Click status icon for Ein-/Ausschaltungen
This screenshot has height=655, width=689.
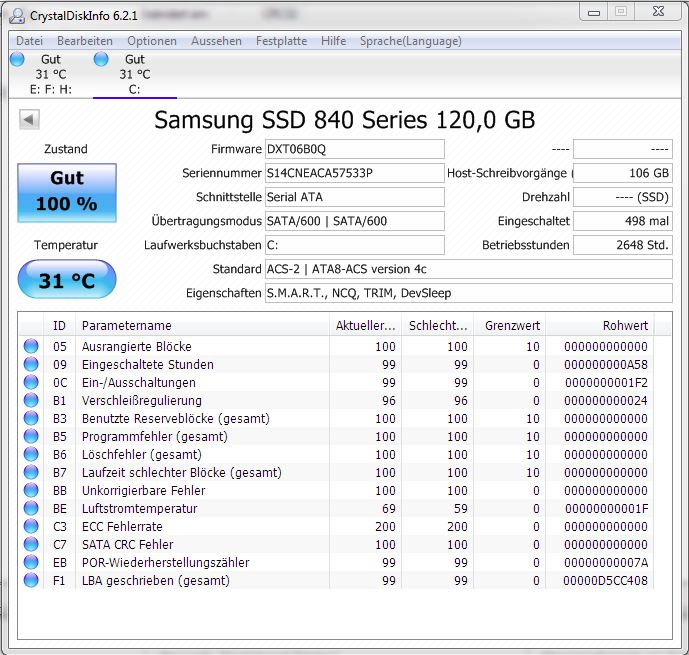click(31, 382)
